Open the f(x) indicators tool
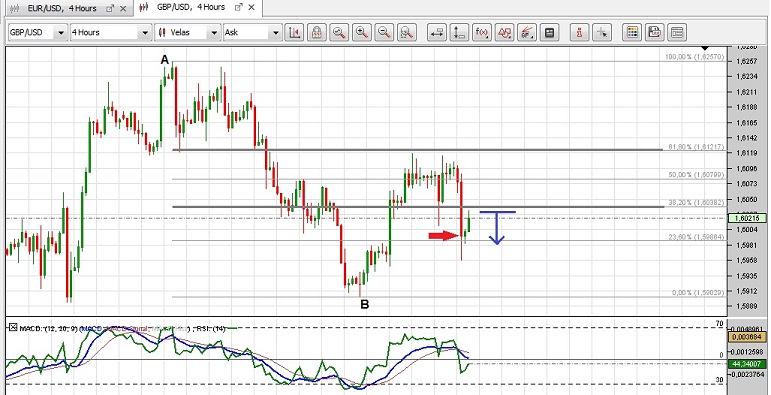This screenshot has height=395, width=771. point(482,33)
